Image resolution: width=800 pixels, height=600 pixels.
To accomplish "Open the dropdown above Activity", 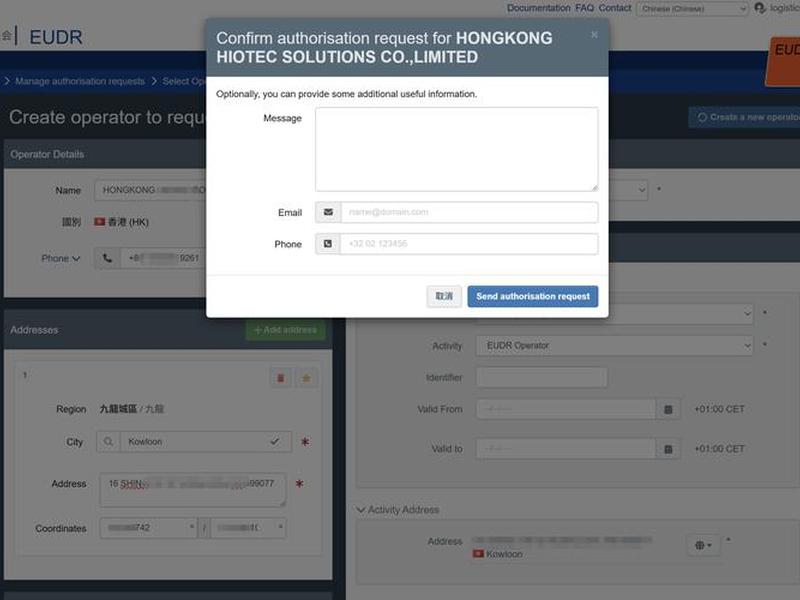I will point(614,314).
